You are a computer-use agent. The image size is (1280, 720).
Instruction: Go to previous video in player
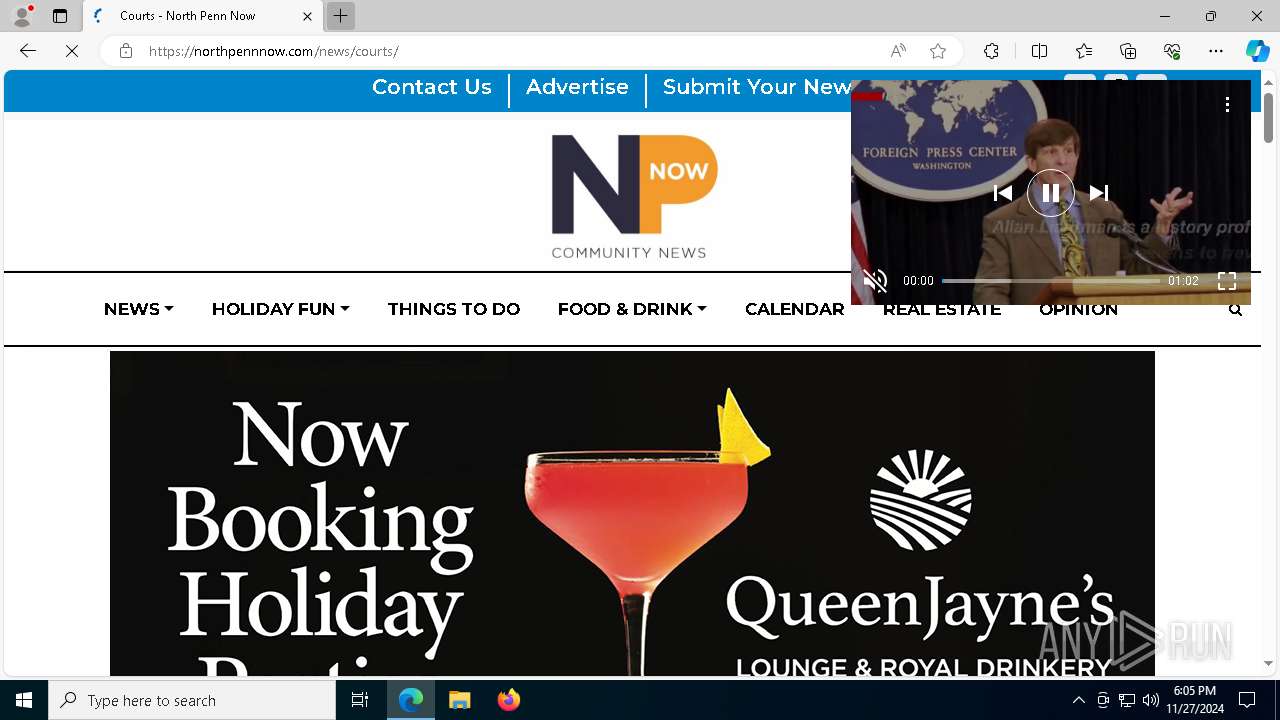(1002, 193)
